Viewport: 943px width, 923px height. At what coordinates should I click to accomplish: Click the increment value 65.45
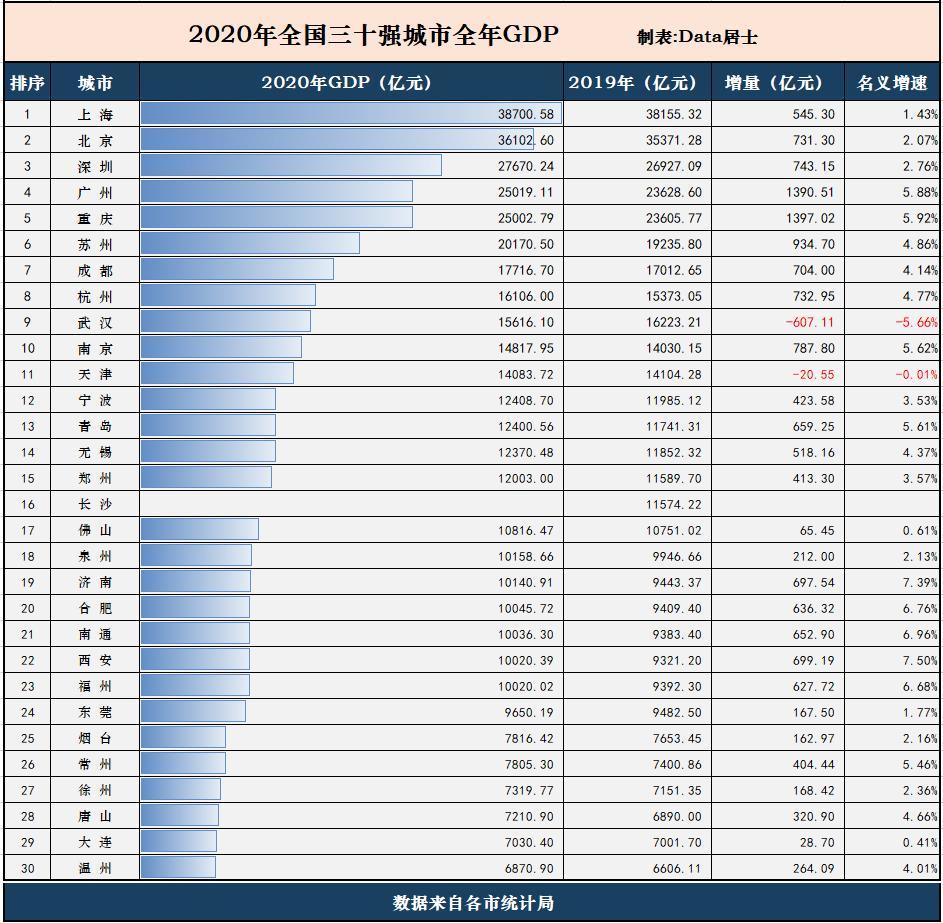click(817, 530)
